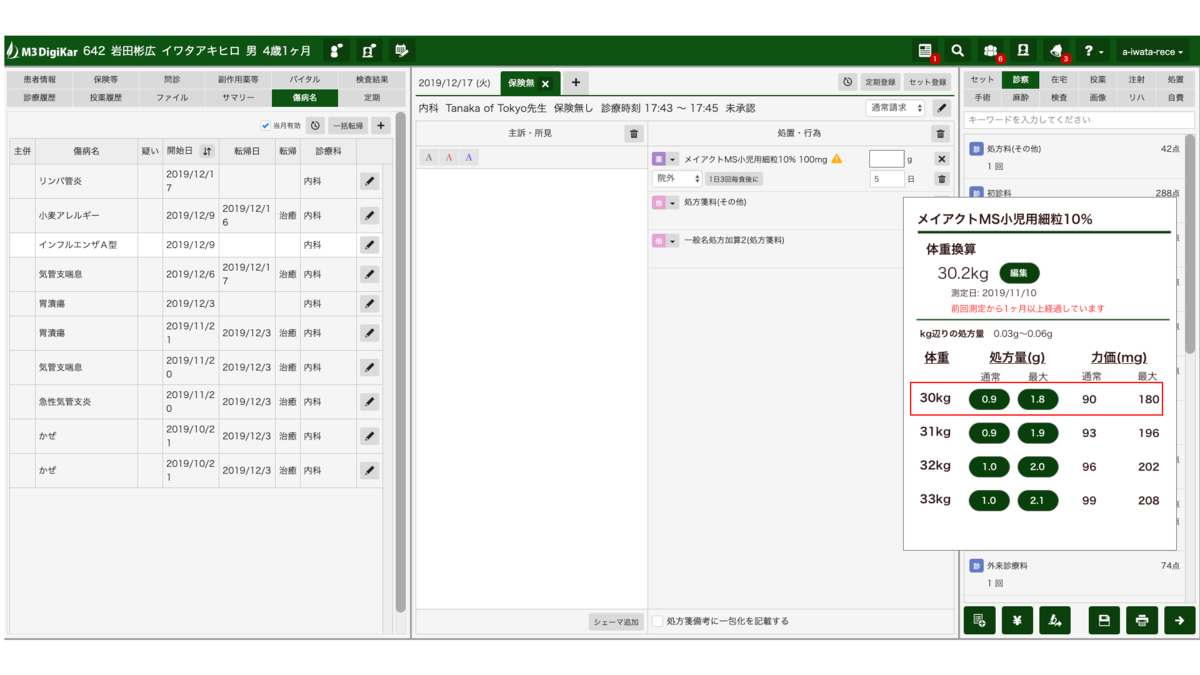Delete 主訴・所見 section with trash icon
The height and width of the screenshot is (675, 1200).
coord(633,133)
